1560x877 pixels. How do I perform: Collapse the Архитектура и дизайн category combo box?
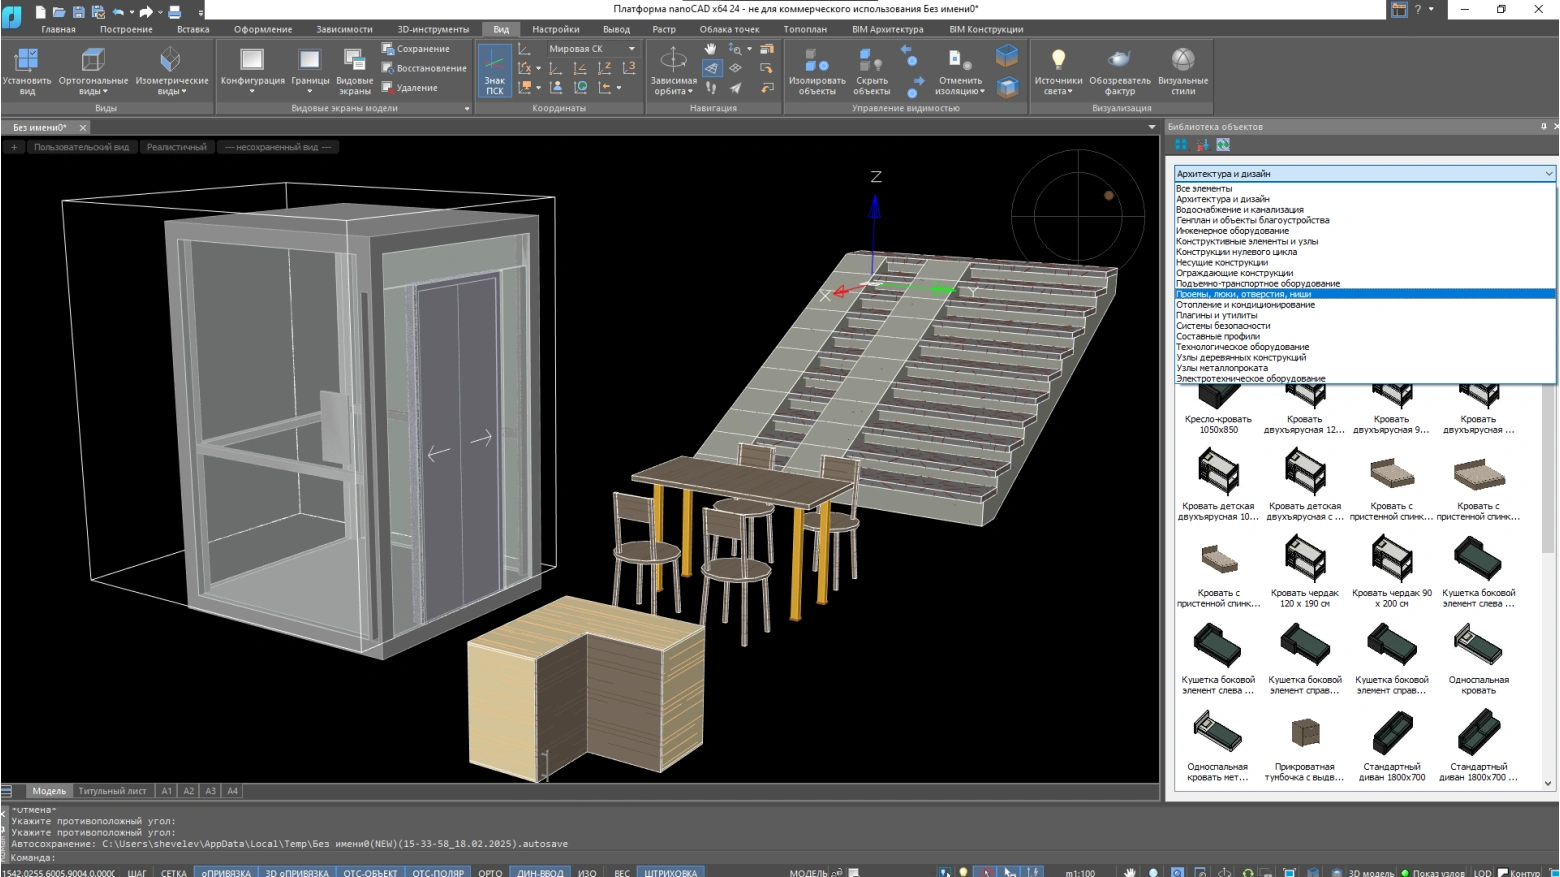1548,174
